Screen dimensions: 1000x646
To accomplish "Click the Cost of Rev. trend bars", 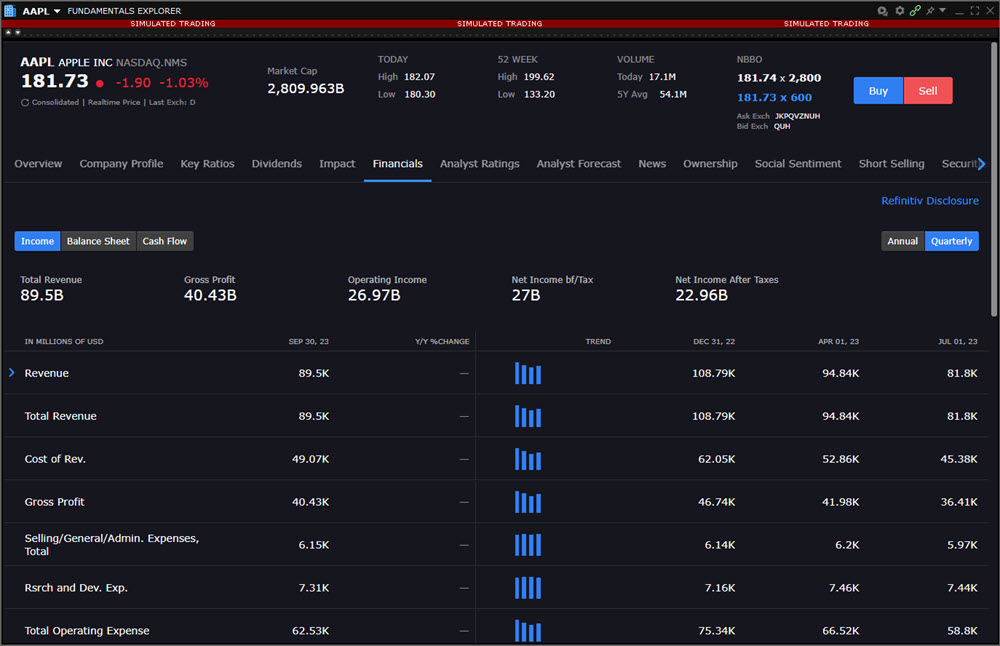I will pyautogui.click(x=528, y=459).
